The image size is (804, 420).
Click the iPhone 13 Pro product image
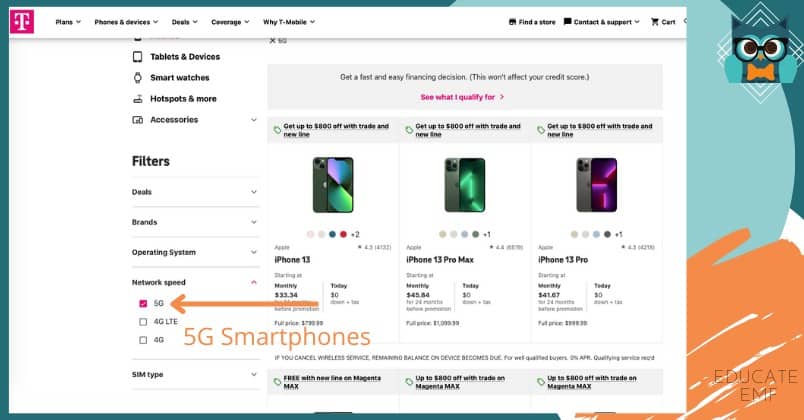tap(596, 185)
